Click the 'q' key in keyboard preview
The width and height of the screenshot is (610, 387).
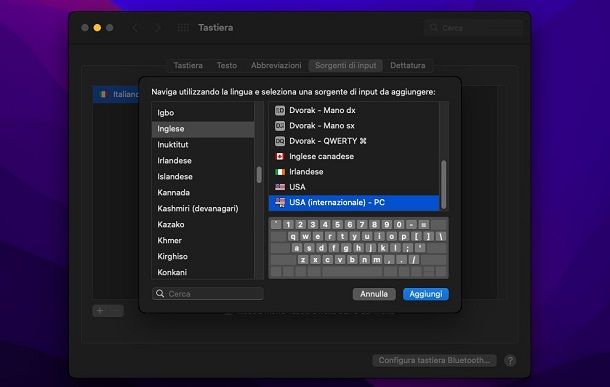click(293, 236)
